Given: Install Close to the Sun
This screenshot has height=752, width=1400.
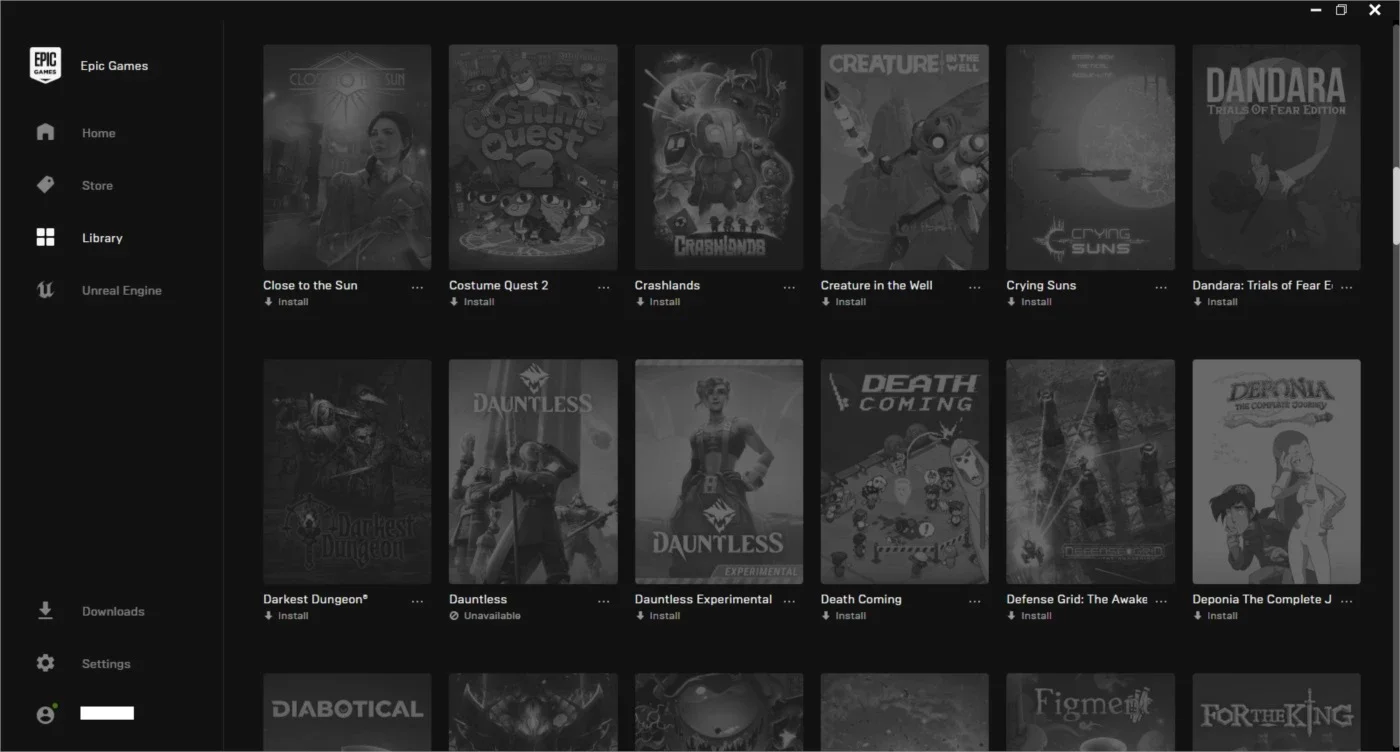Looking at the screenshot, I should pos(286,302).
